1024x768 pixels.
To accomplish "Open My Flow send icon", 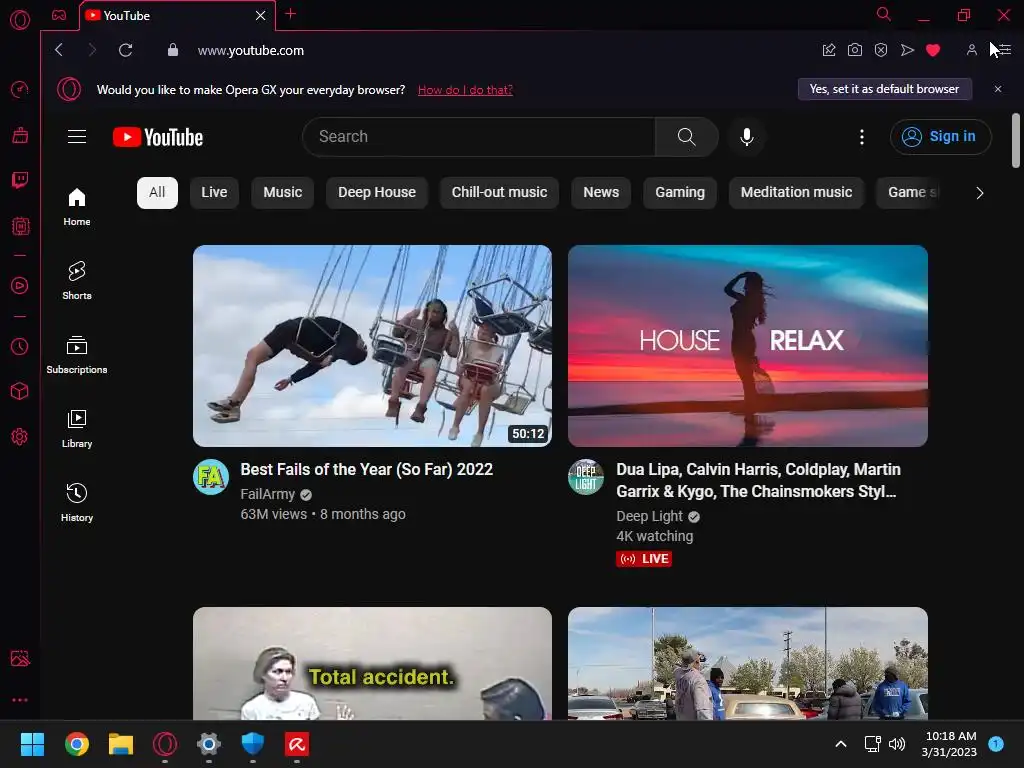I will 907,50.
